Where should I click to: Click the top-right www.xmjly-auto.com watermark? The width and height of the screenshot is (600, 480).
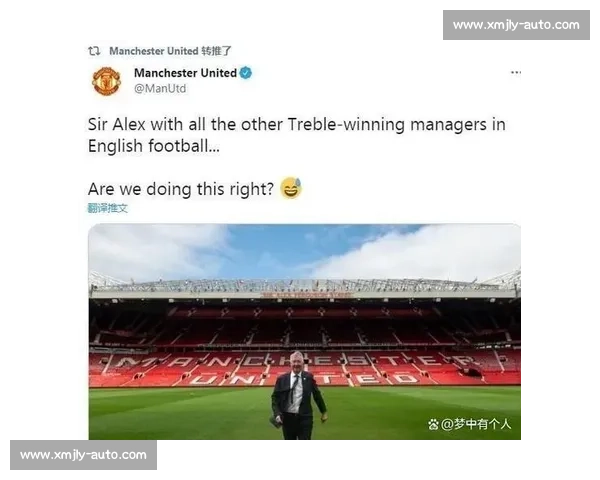516,25
